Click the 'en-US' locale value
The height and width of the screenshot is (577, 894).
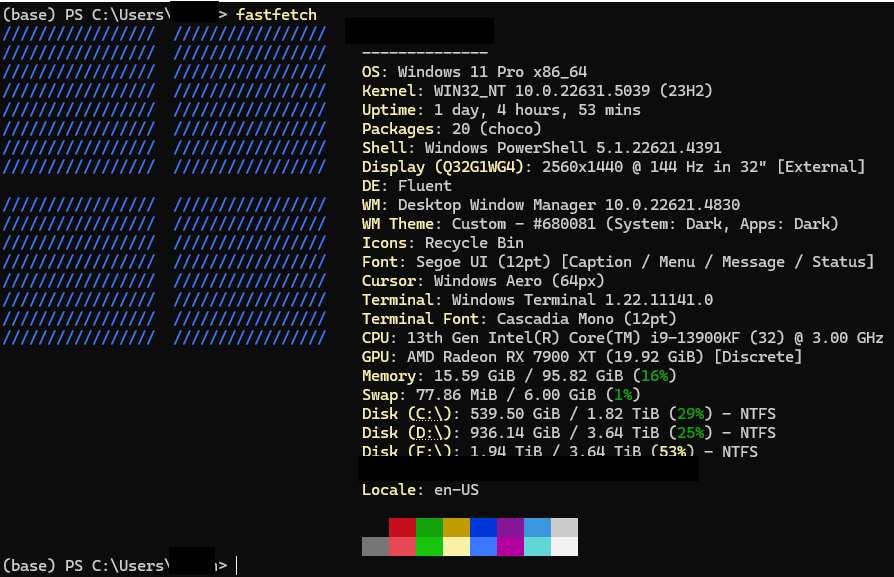(456, 490)
